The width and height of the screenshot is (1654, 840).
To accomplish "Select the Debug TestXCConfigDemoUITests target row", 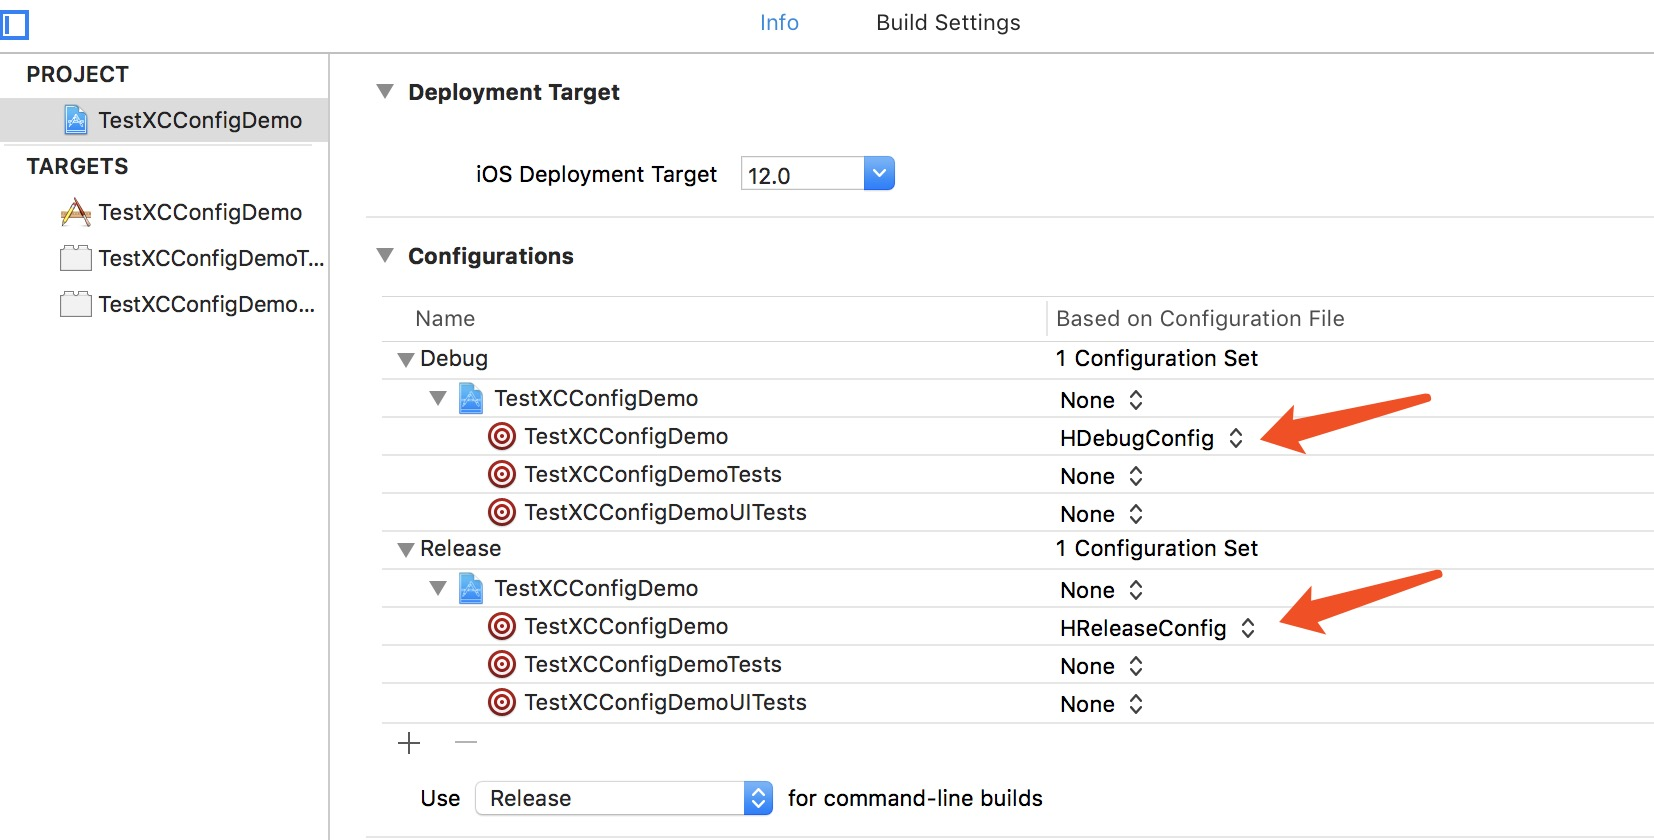I will click(665, 512).
